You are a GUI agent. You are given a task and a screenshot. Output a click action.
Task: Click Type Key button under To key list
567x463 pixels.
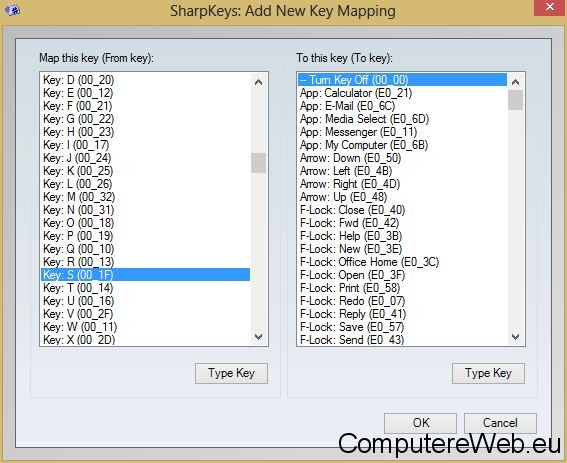tap(488, 373)
